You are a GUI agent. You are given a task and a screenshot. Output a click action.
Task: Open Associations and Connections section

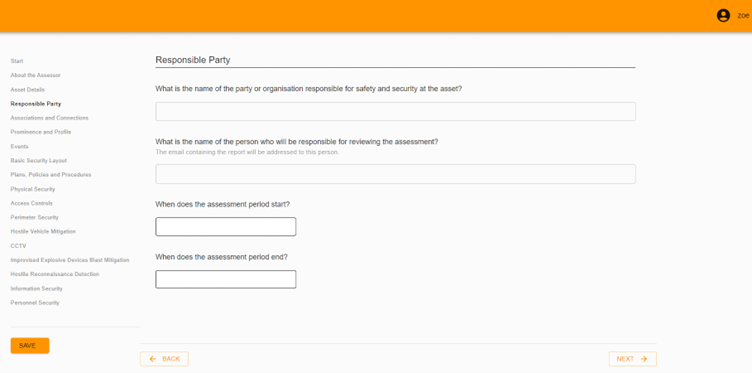tap(49, 118)
